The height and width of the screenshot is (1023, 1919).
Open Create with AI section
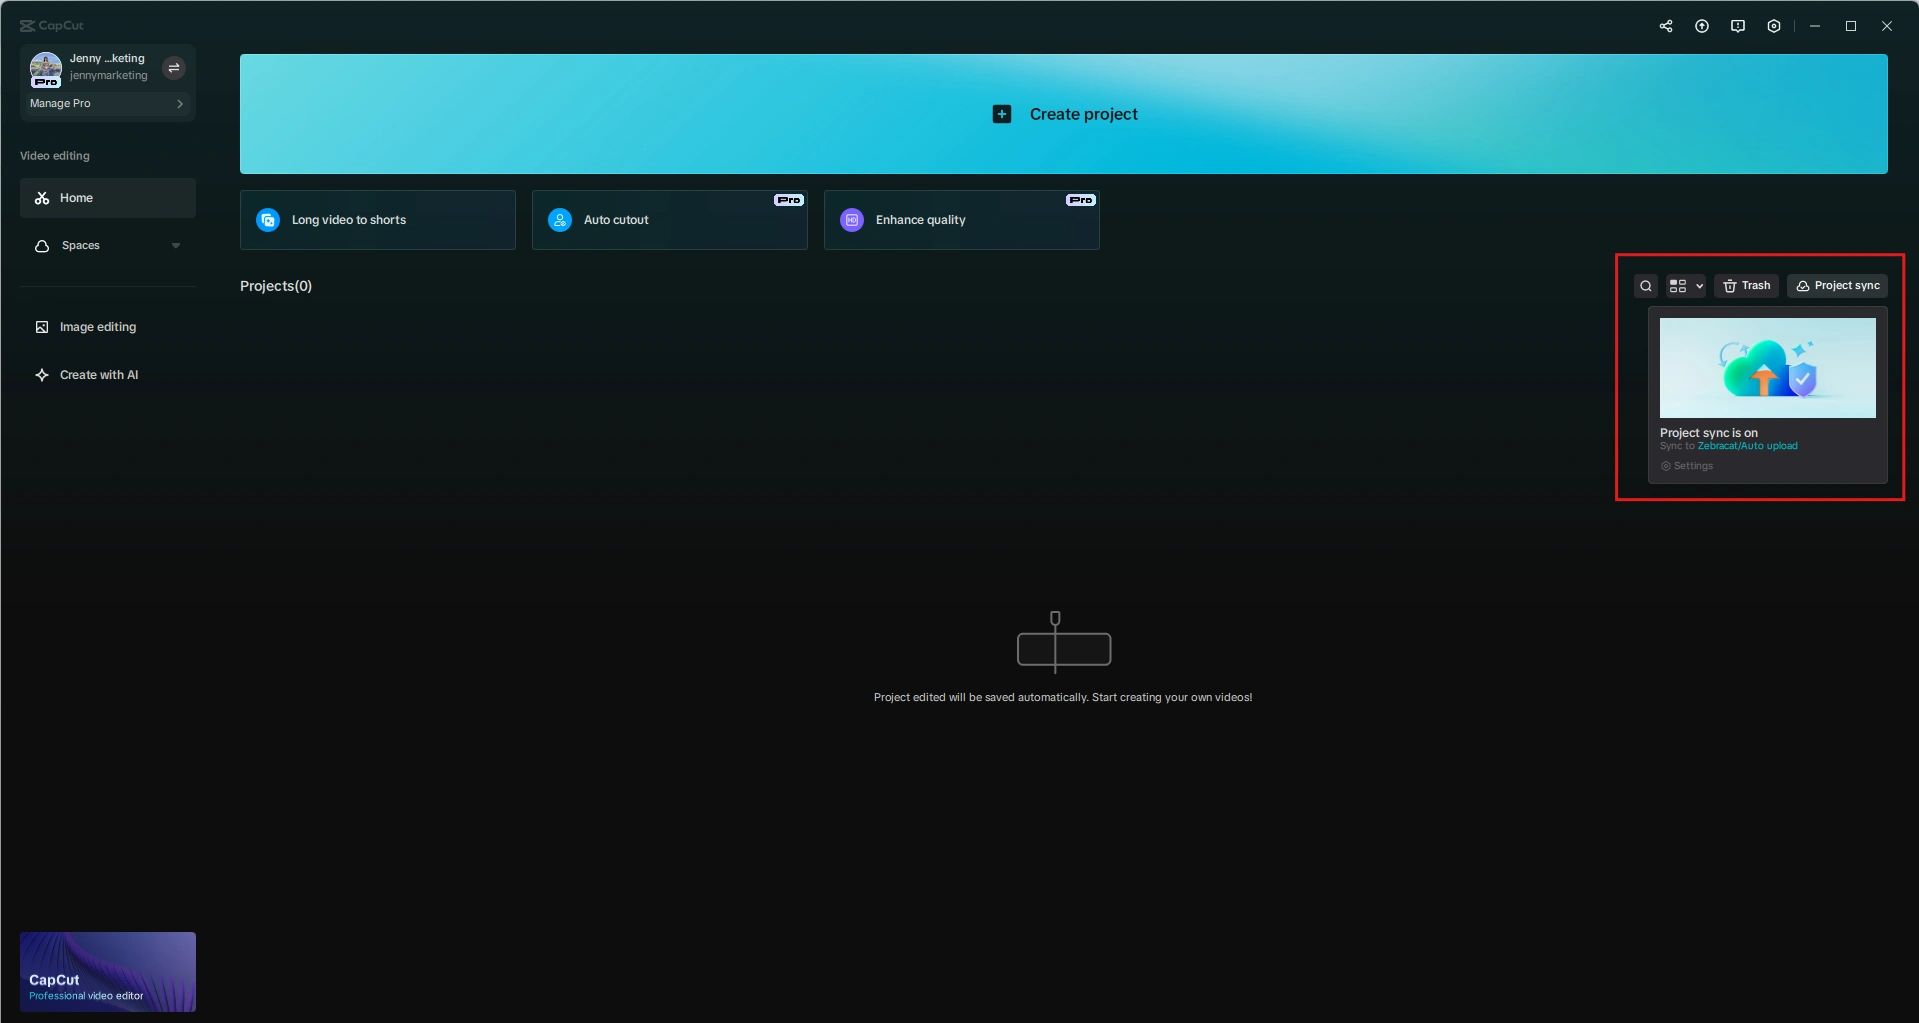click(108, 375)
